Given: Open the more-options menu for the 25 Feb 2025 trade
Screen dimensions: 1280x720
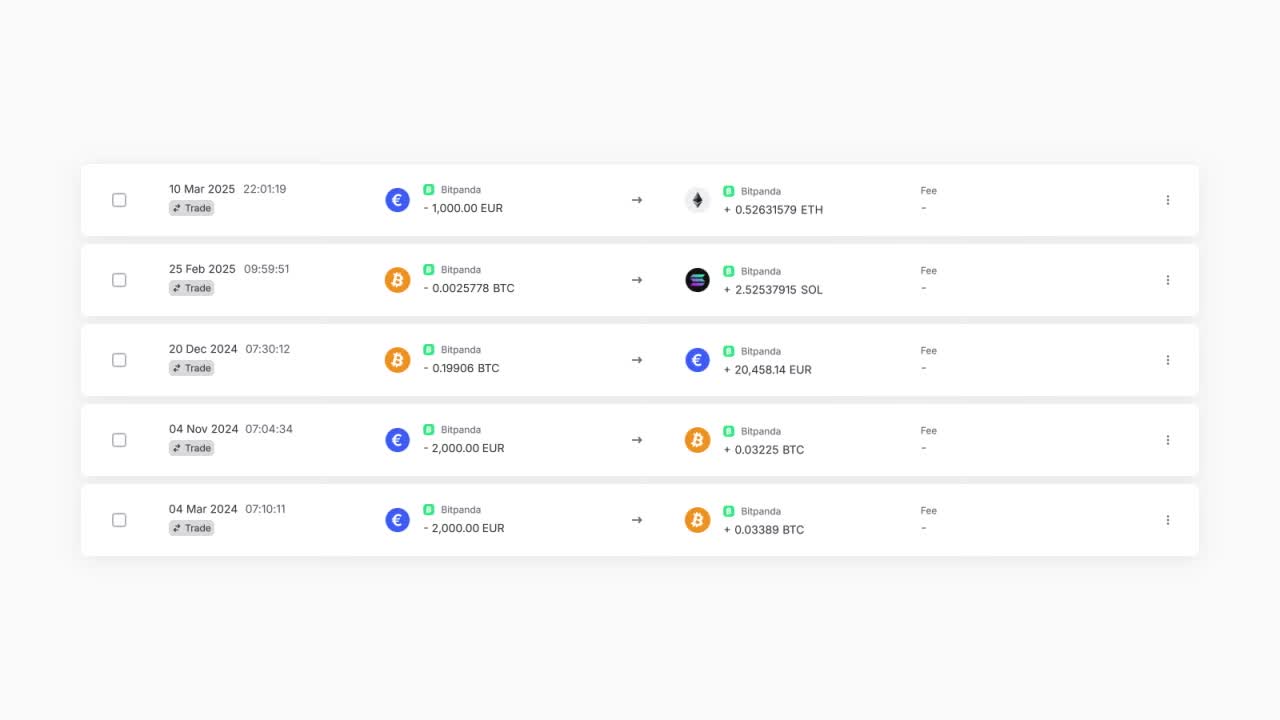Looking at the screenshot, I should click(x=1167, y=280).
